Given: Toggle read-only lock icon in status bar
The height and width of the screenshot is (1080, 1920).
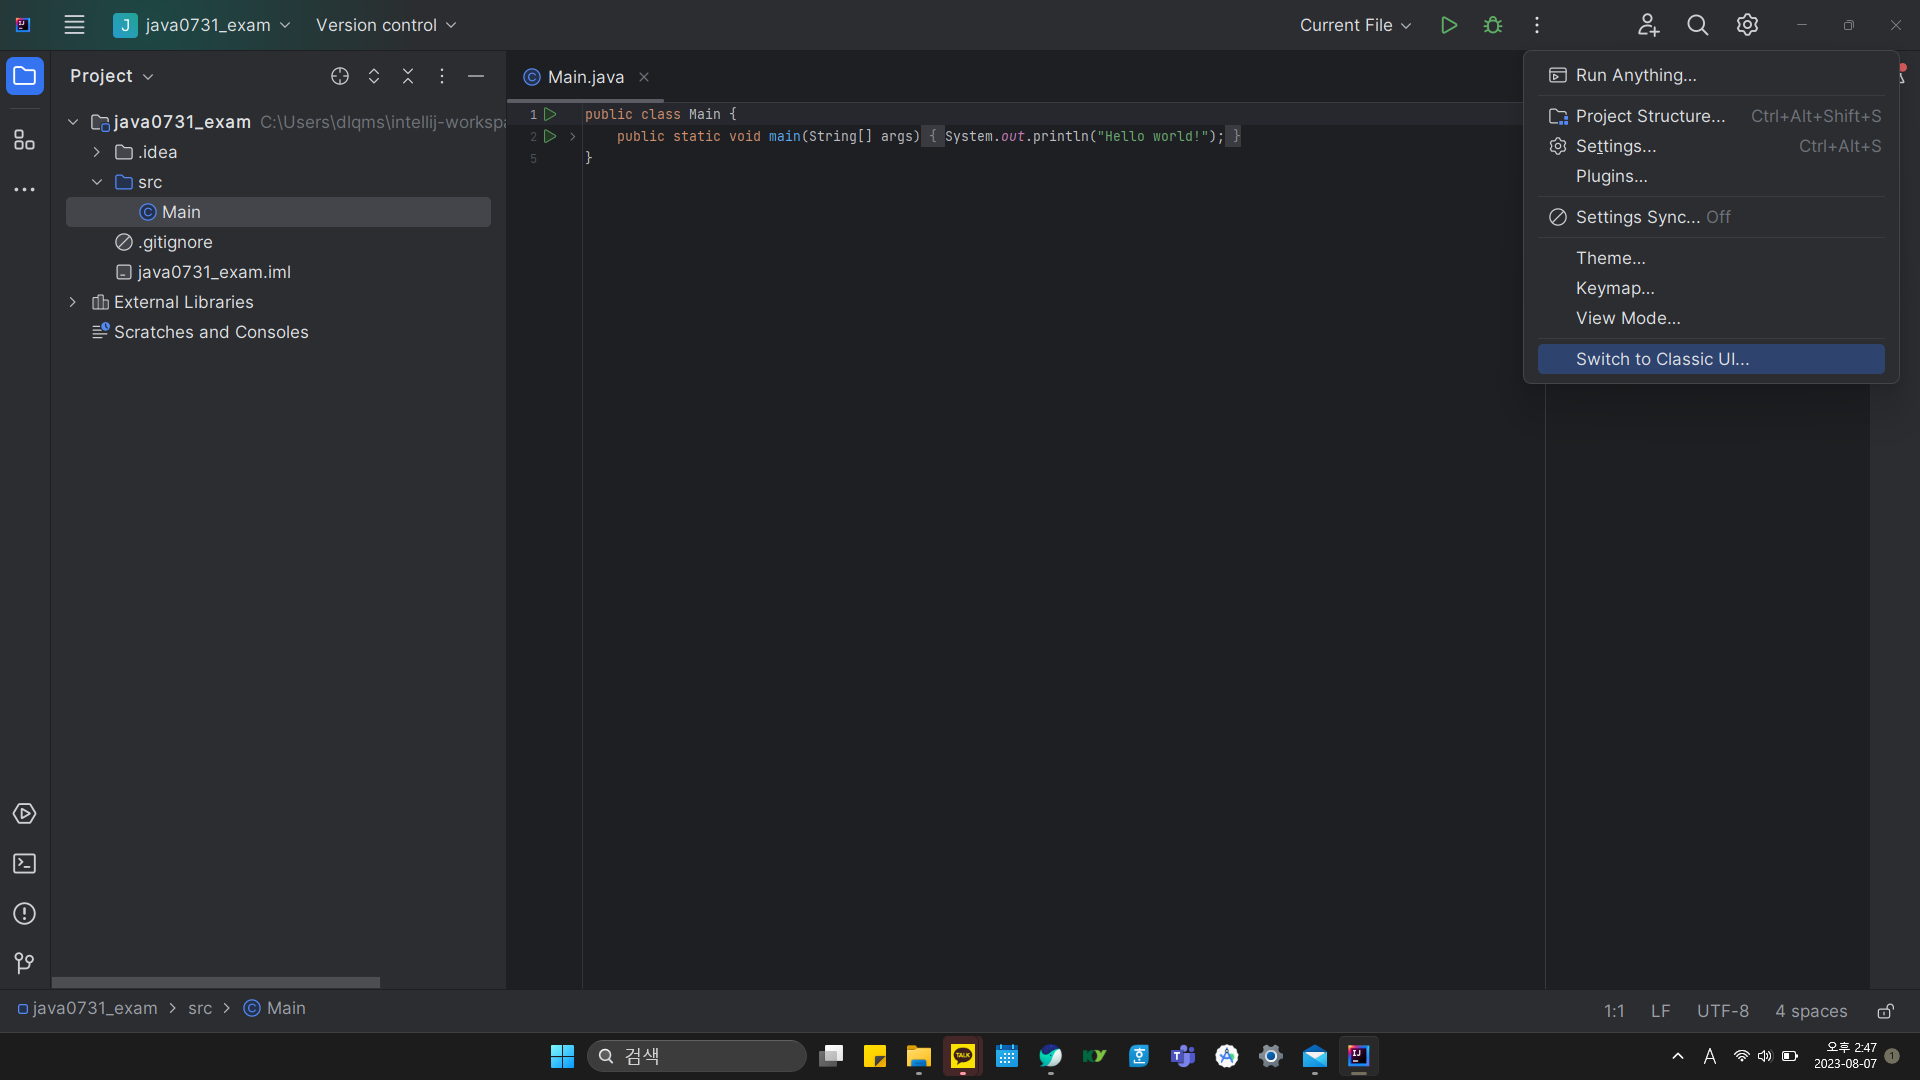Looking at the screenshot, I should coord(1885,1011).
